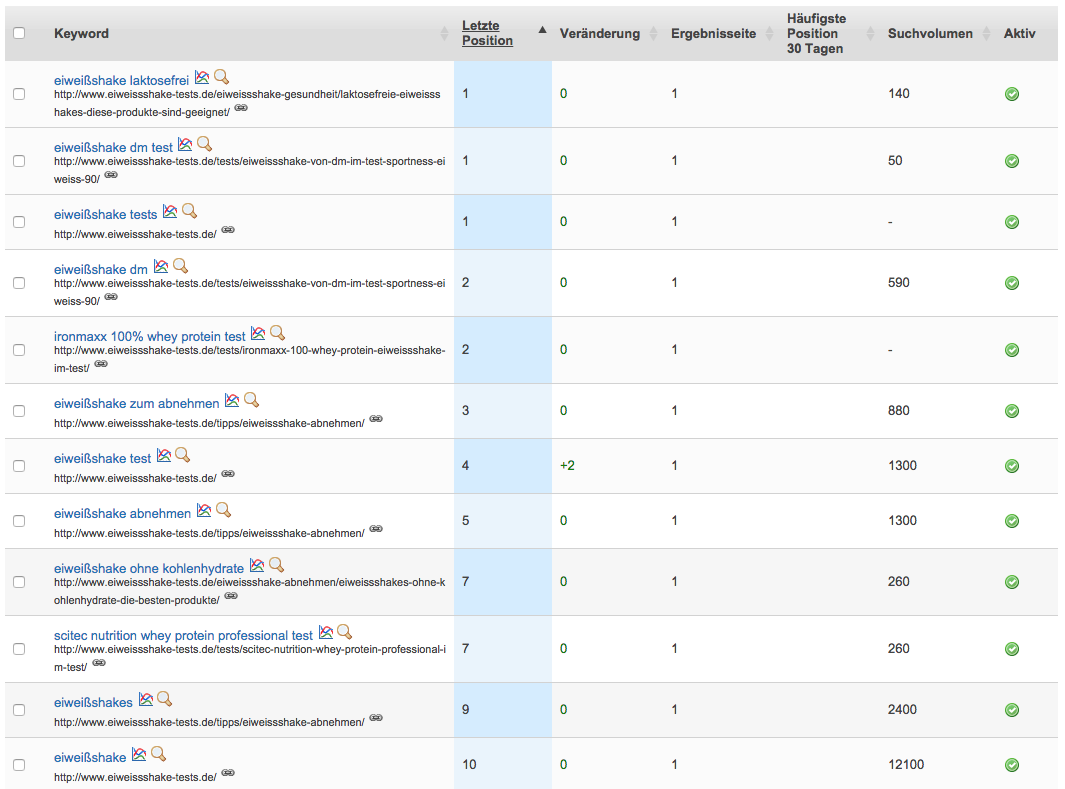The image size is (1065, 789).
Task: Select checkbox for eiweißshake abnehmen row
Action: click(19, 521)
